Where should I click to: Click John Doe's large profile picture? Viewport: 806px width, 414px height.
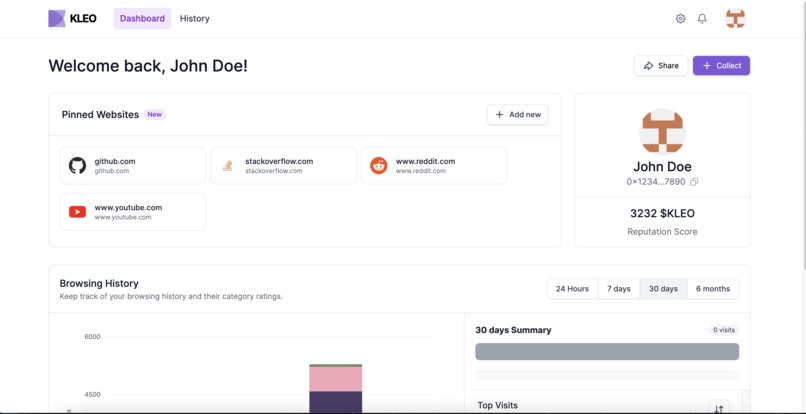click(x=662, y=132)
